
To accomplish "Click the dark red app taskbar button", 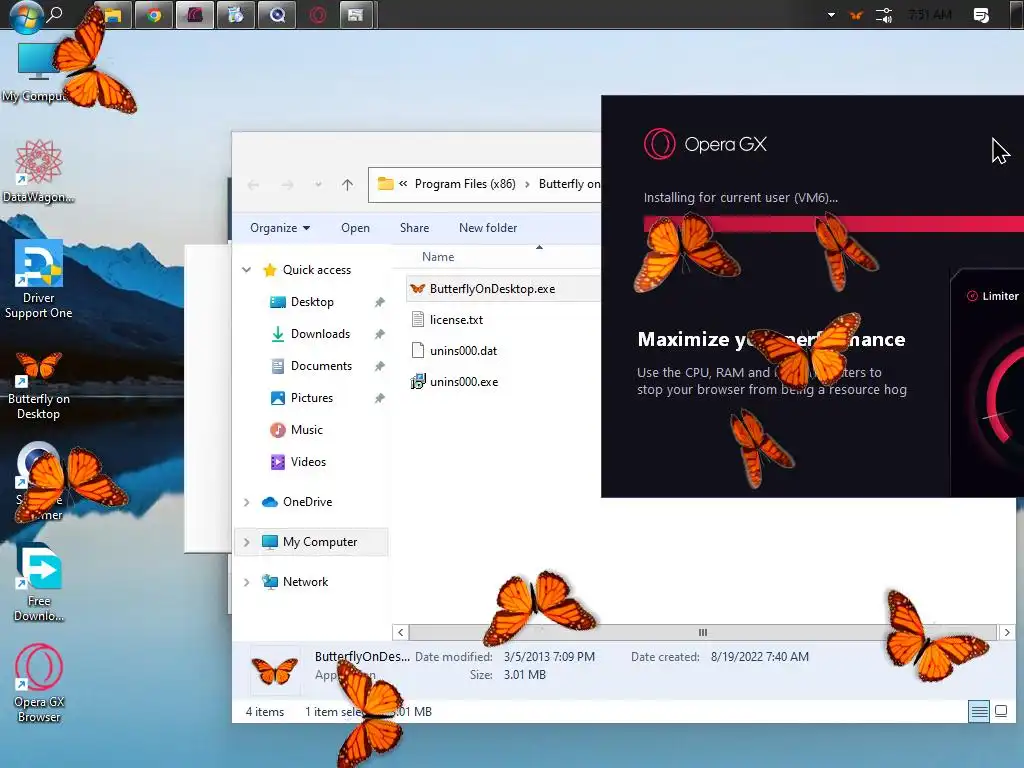I will 195,14.
